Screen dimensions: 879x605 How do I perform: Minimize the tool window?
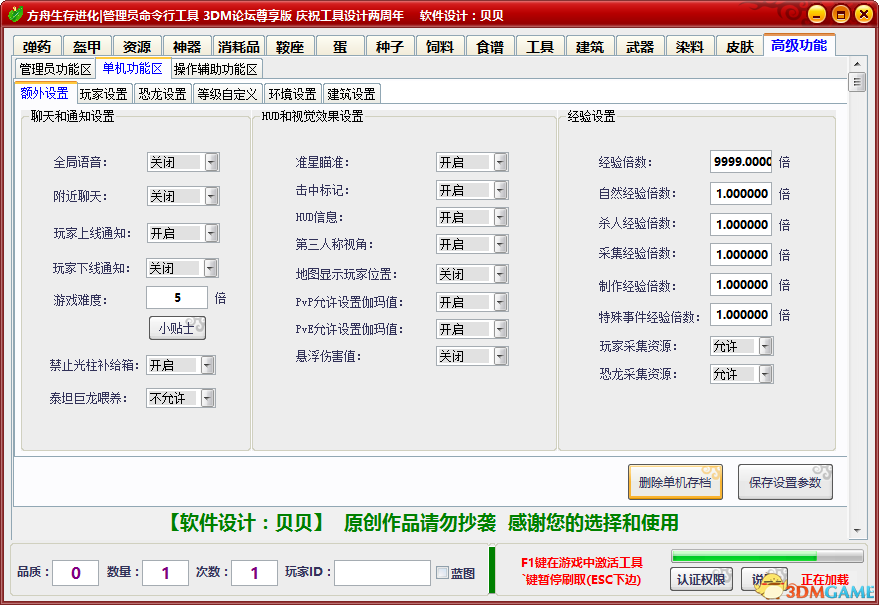coord(817,15)
